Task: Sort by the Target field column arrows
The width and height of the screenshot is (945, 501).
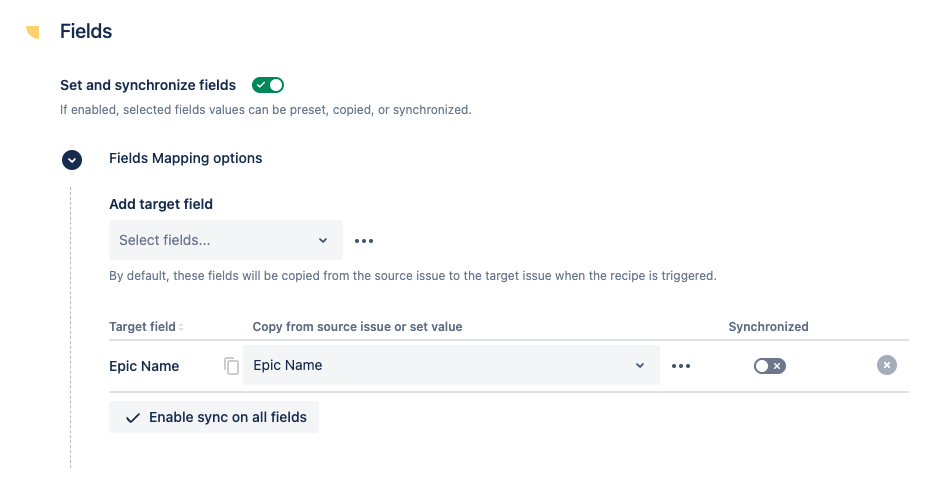Action: 181,327
